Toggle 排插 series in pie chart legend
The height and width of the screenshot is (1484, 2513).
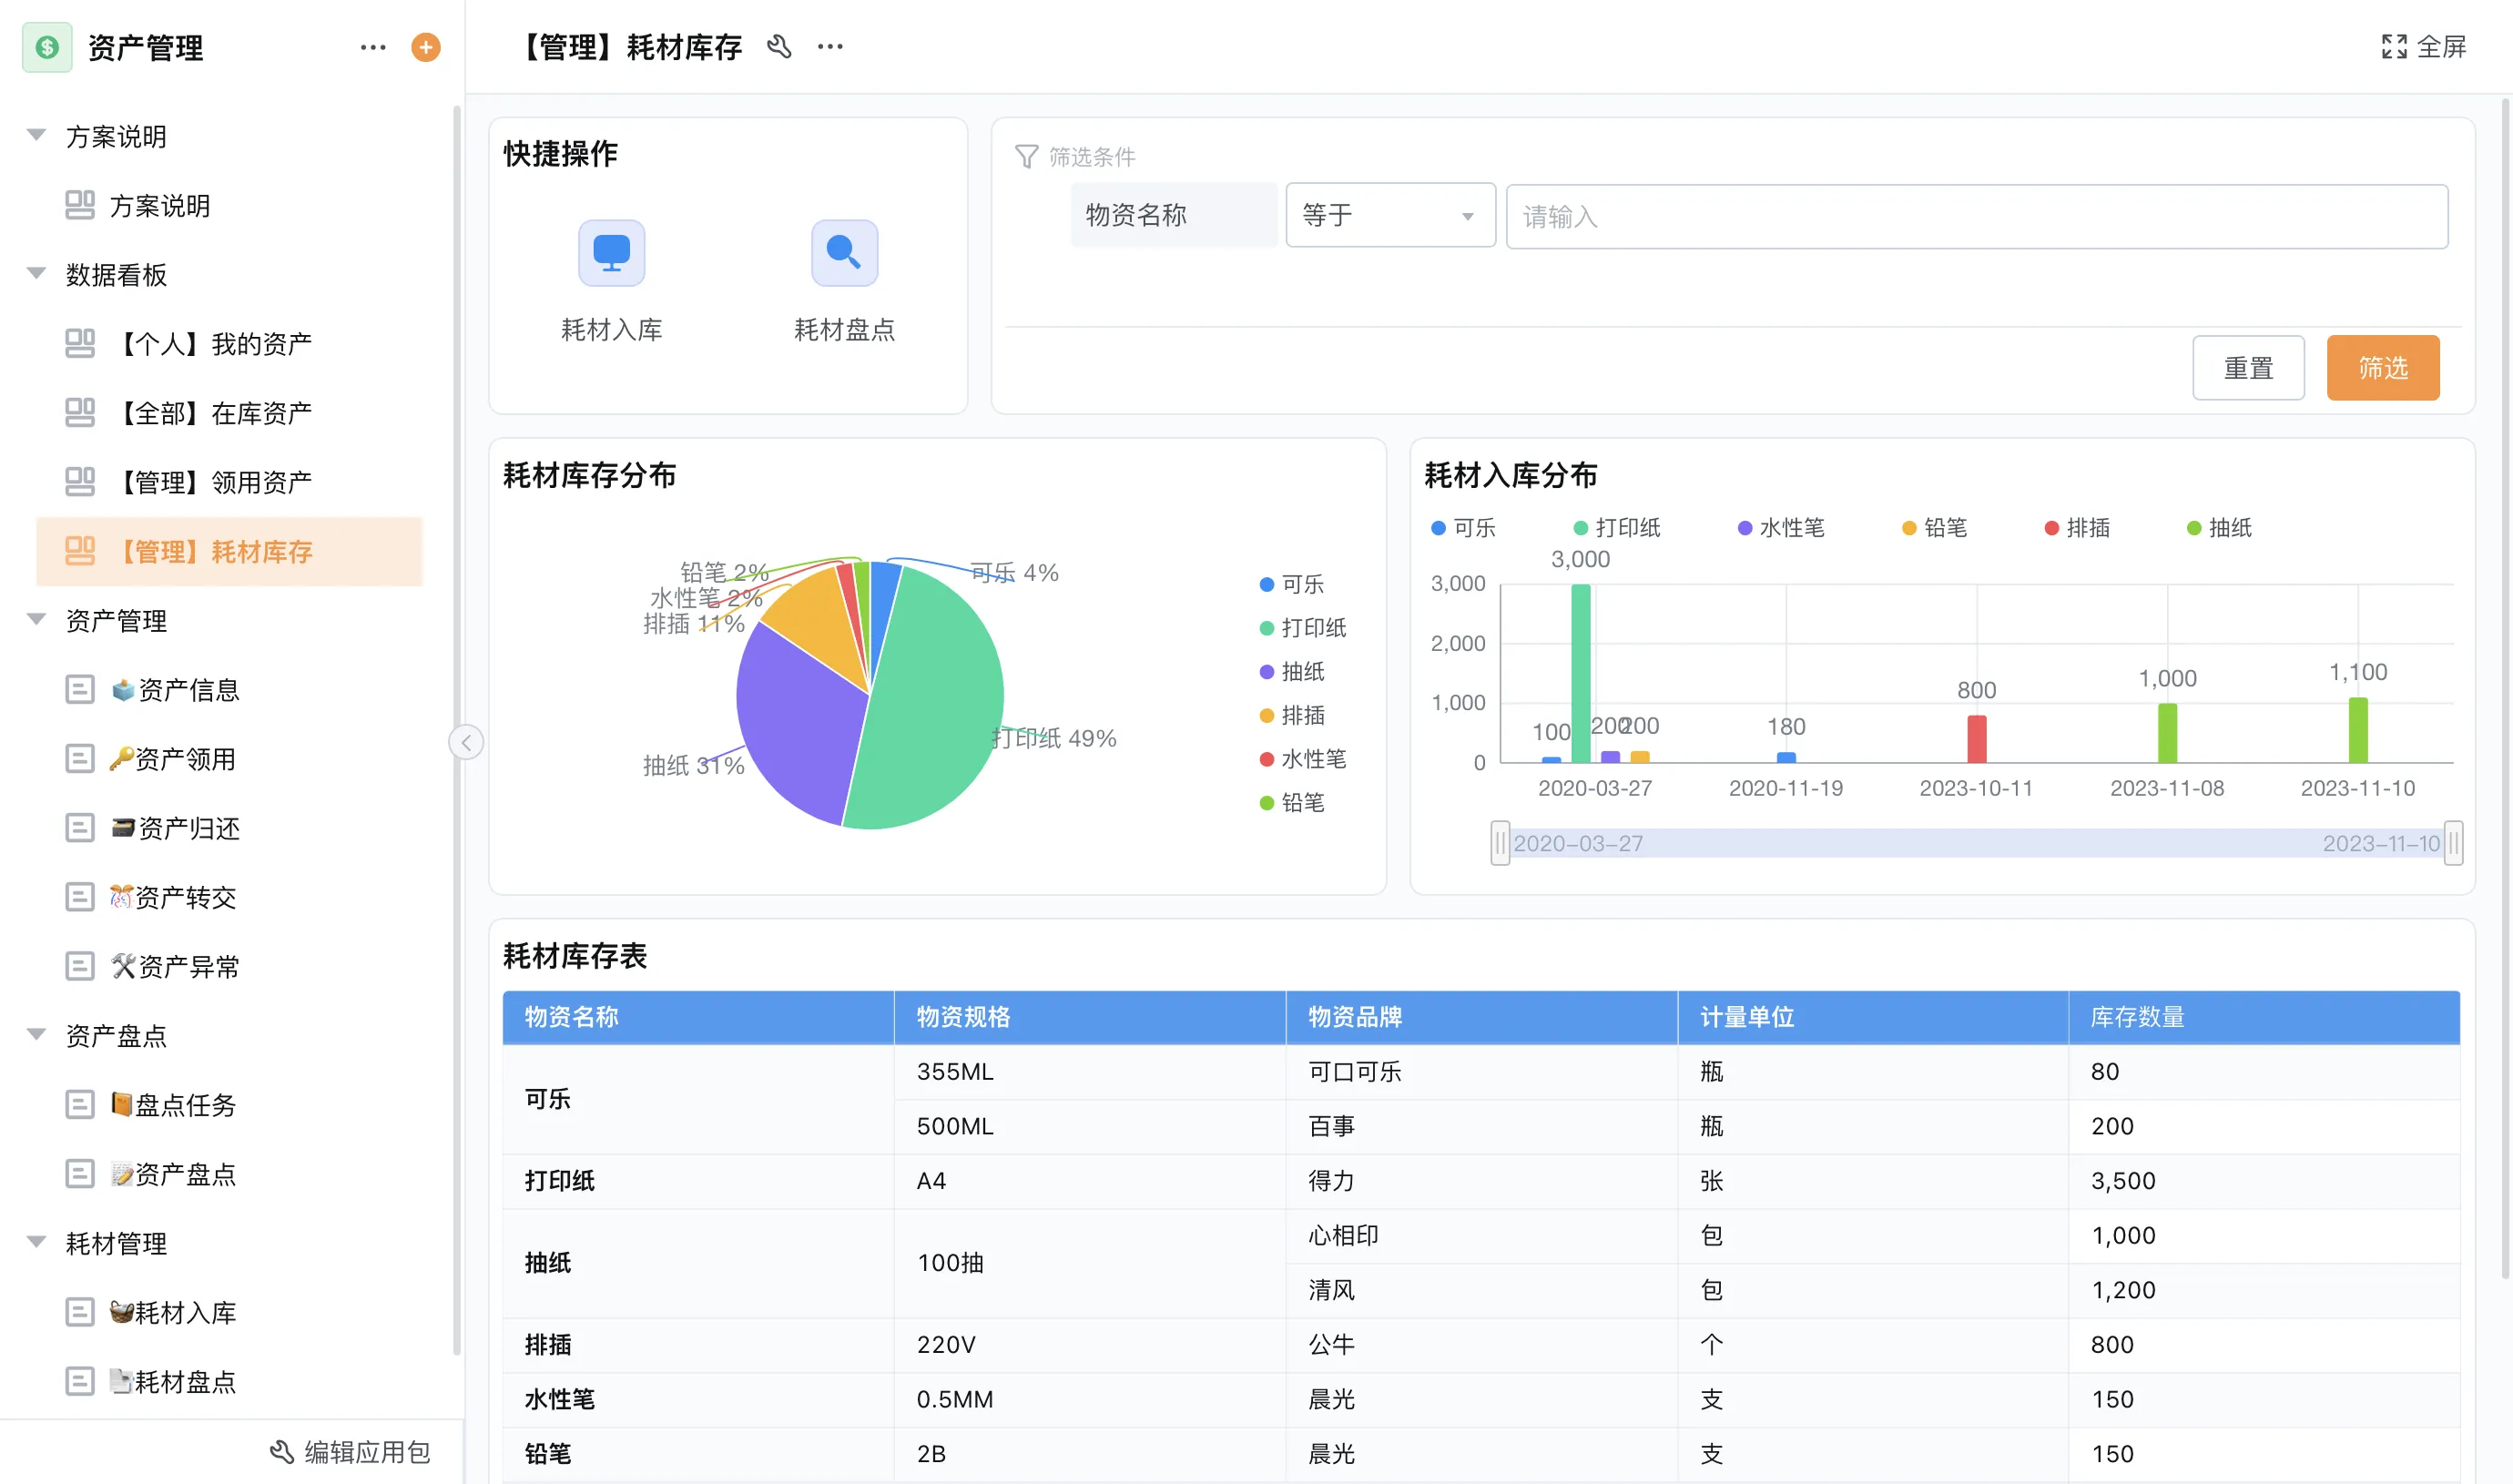1291,715
